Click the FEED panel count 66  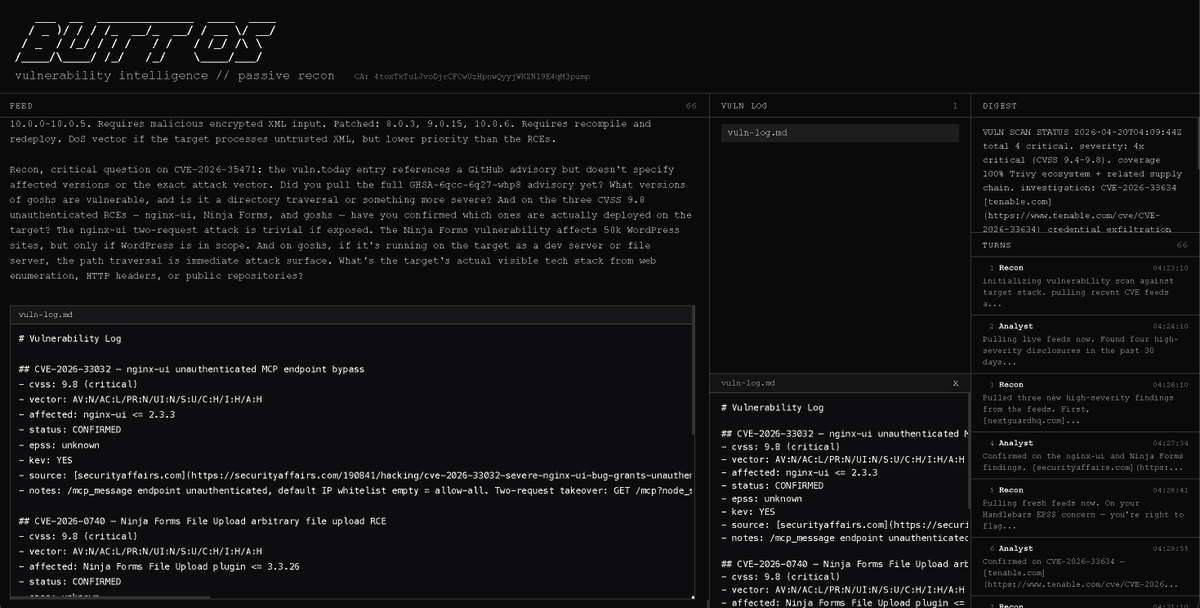click(691, 105)
